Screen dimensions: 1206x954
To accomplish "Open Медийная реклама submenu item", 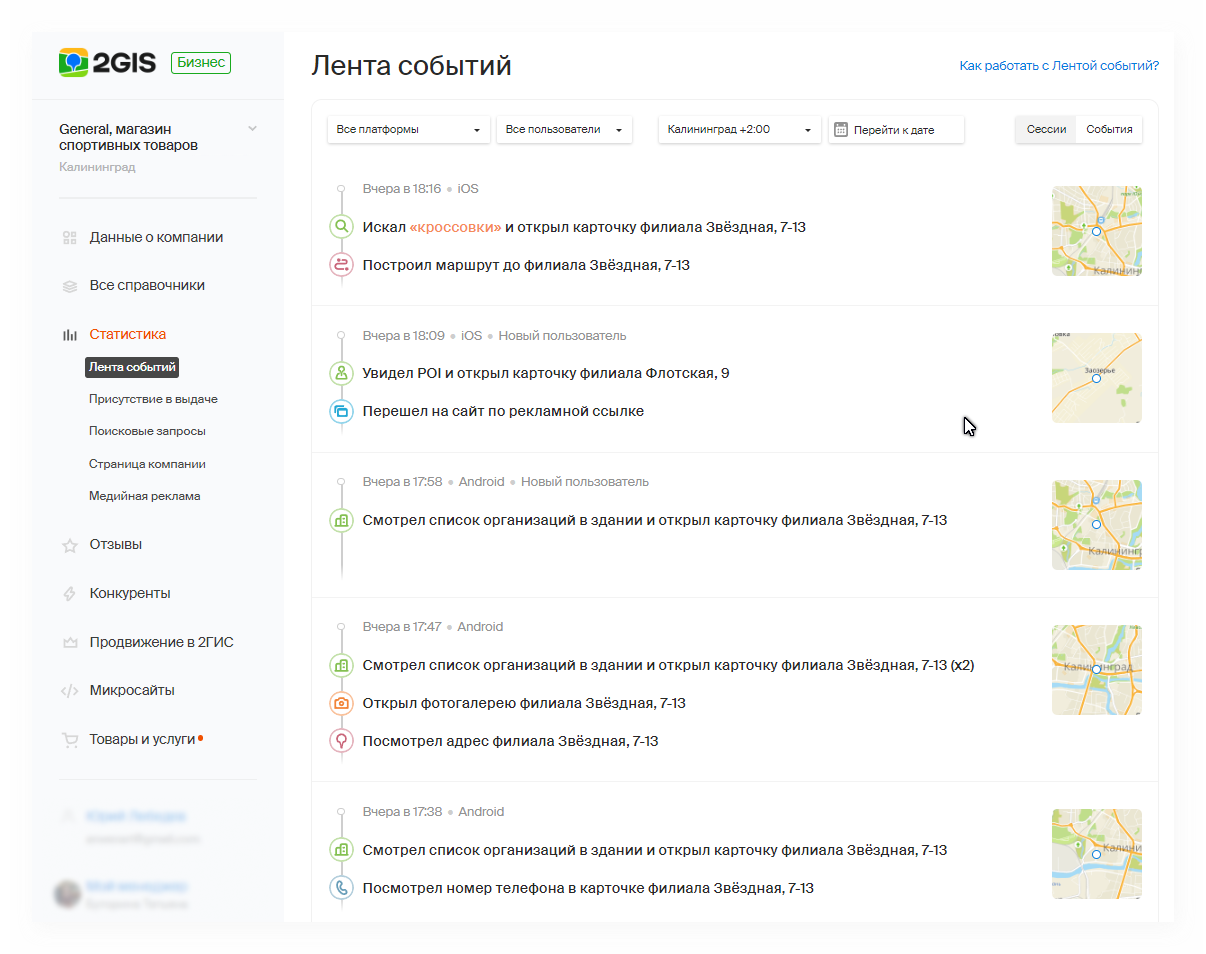I will pos(144,496).
